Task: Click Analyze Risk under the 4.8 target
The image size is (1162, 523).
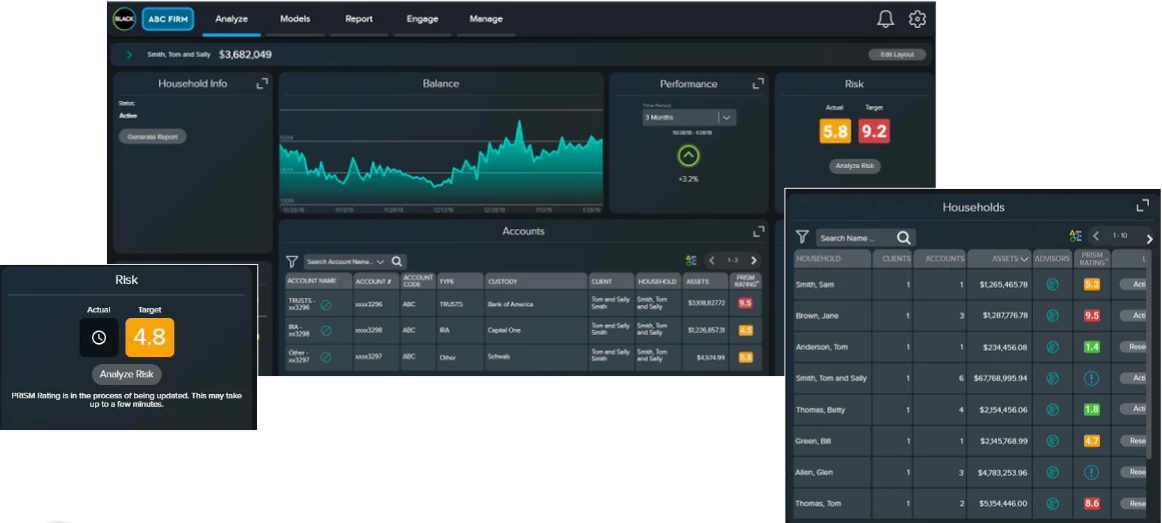Action: click(x=127, y=374)
